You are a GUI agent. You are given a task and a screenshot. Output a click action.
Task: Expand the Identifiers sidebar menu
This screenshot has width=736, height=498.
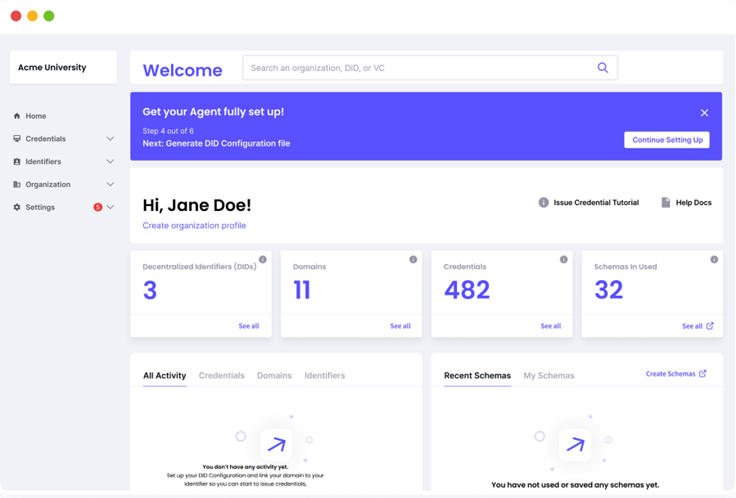click(x=110, y=162)
